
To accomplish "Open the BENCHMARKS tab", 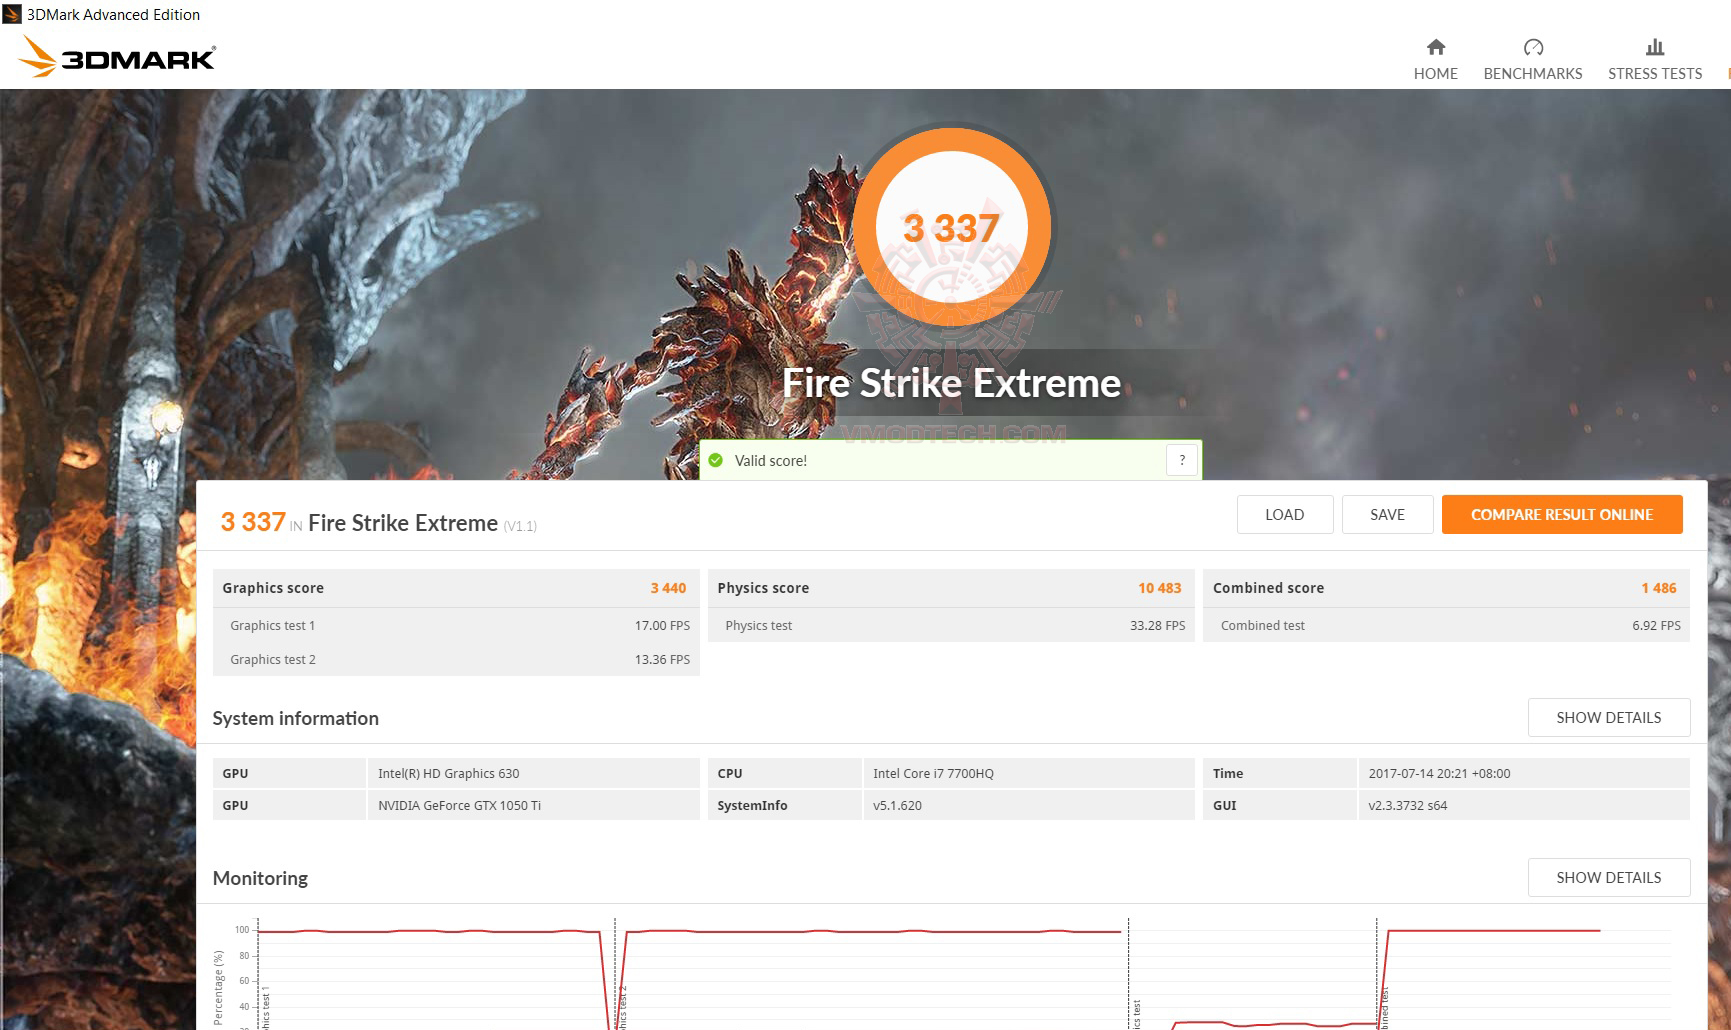I will pos(1533,59).
